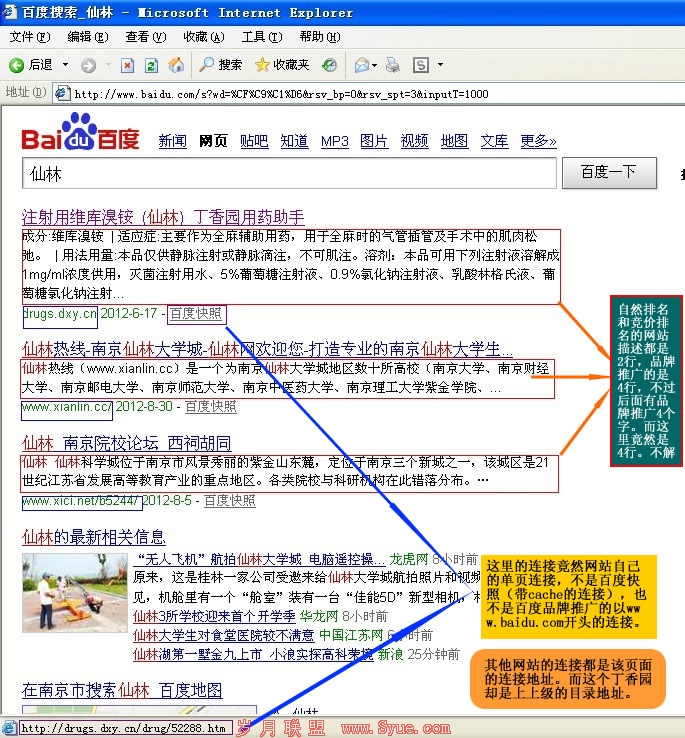Open the 工具(T) menu

262,37
